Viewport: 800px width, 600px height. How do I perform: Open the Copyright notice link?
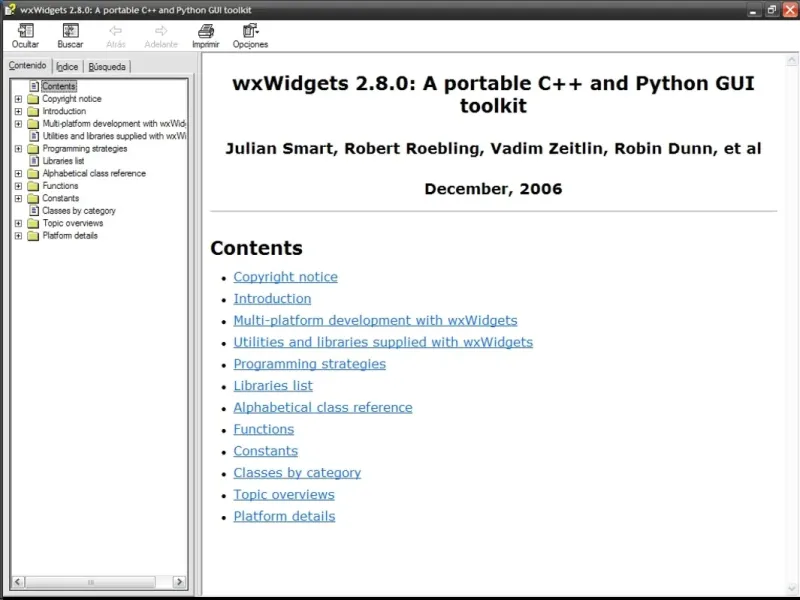(x=285, y=277)
